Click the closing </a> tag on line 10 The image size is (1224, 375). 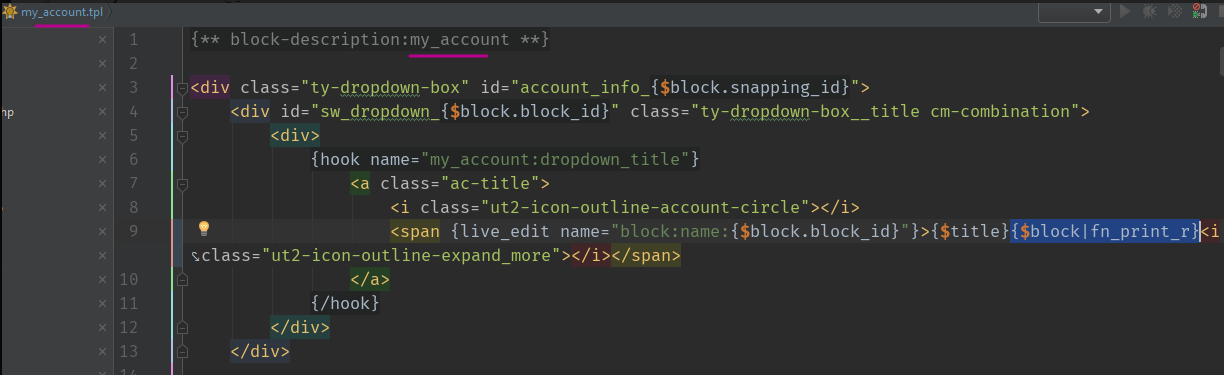pos(370,280)
